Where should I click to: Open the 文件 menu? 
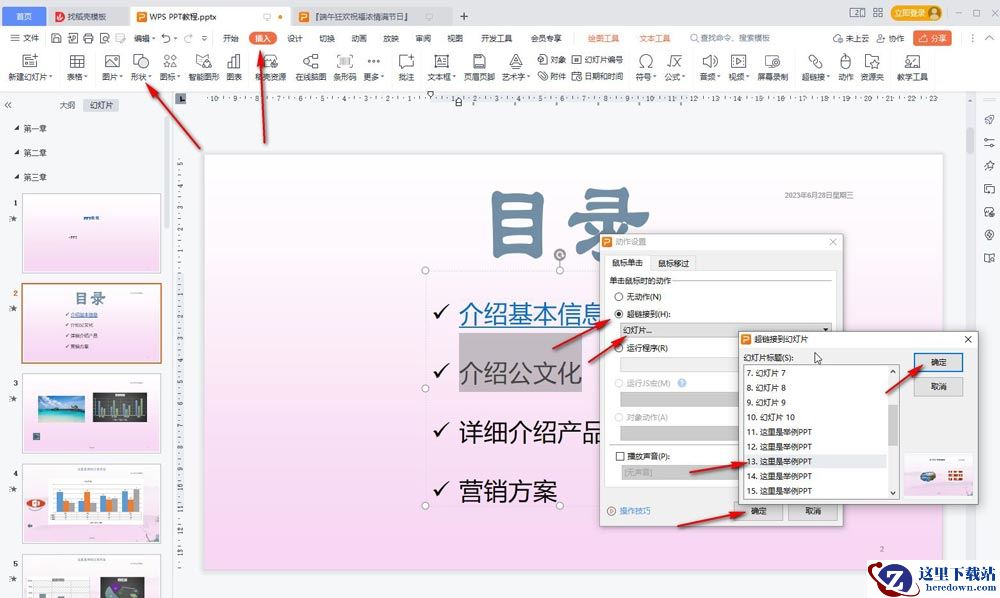pyautogui.click(x=25, y=38)
